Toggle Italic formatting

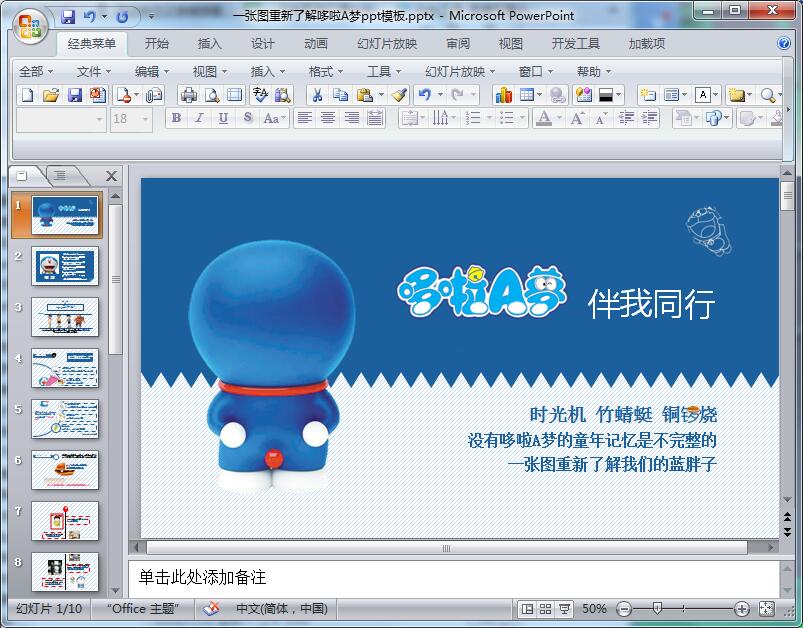pyautogui.click(x=199, y=118)
